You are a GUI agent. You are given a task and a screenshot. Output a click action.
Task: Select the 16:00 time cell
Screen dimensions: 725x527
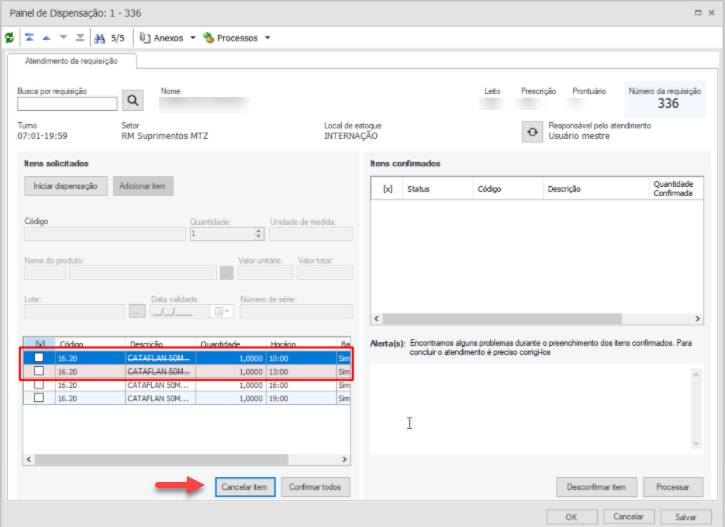click(301, 385)
